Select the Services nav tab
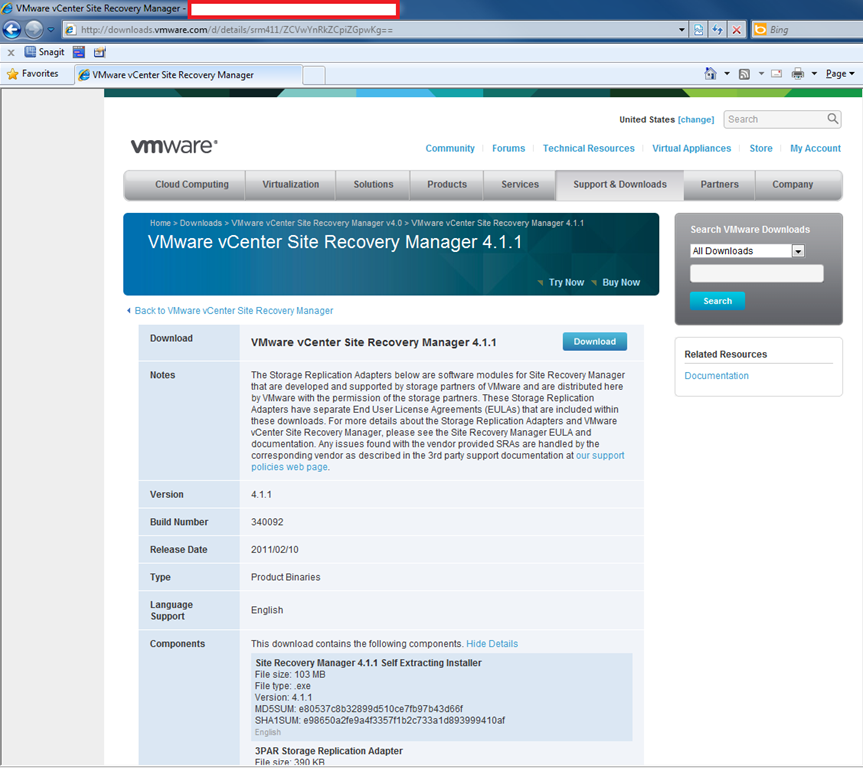Viewport: 863px width, 768px height. 520,185
